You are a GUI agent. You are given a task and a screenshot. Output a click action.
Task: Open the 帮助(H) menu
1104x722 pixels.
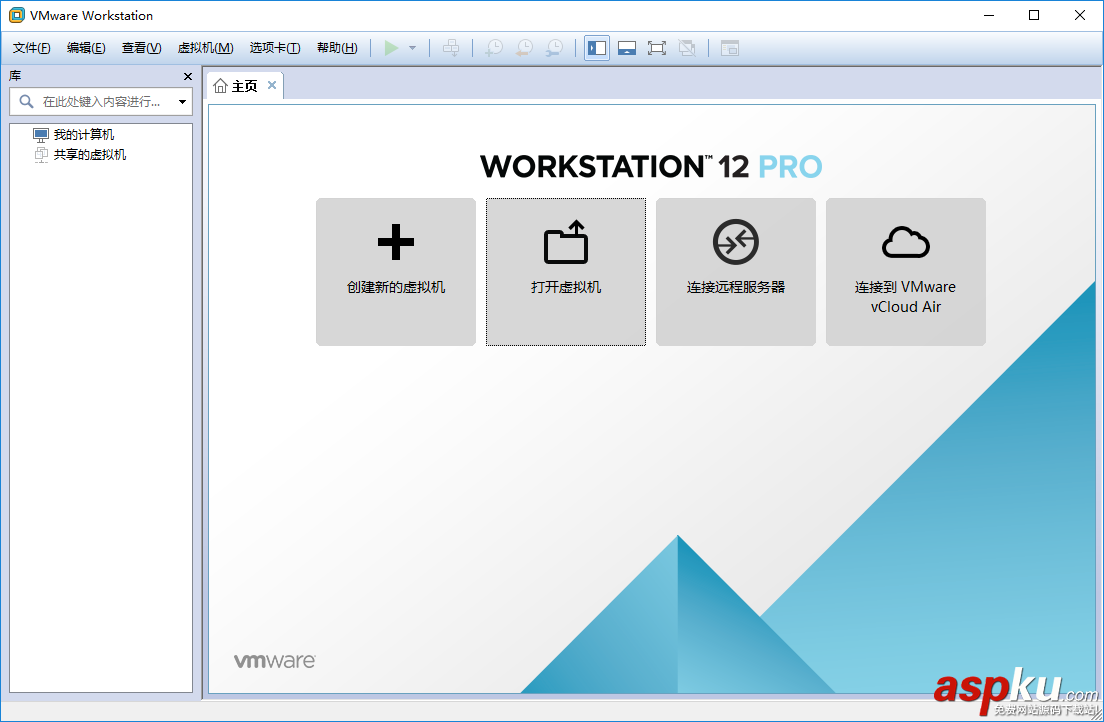pos(337,48)
